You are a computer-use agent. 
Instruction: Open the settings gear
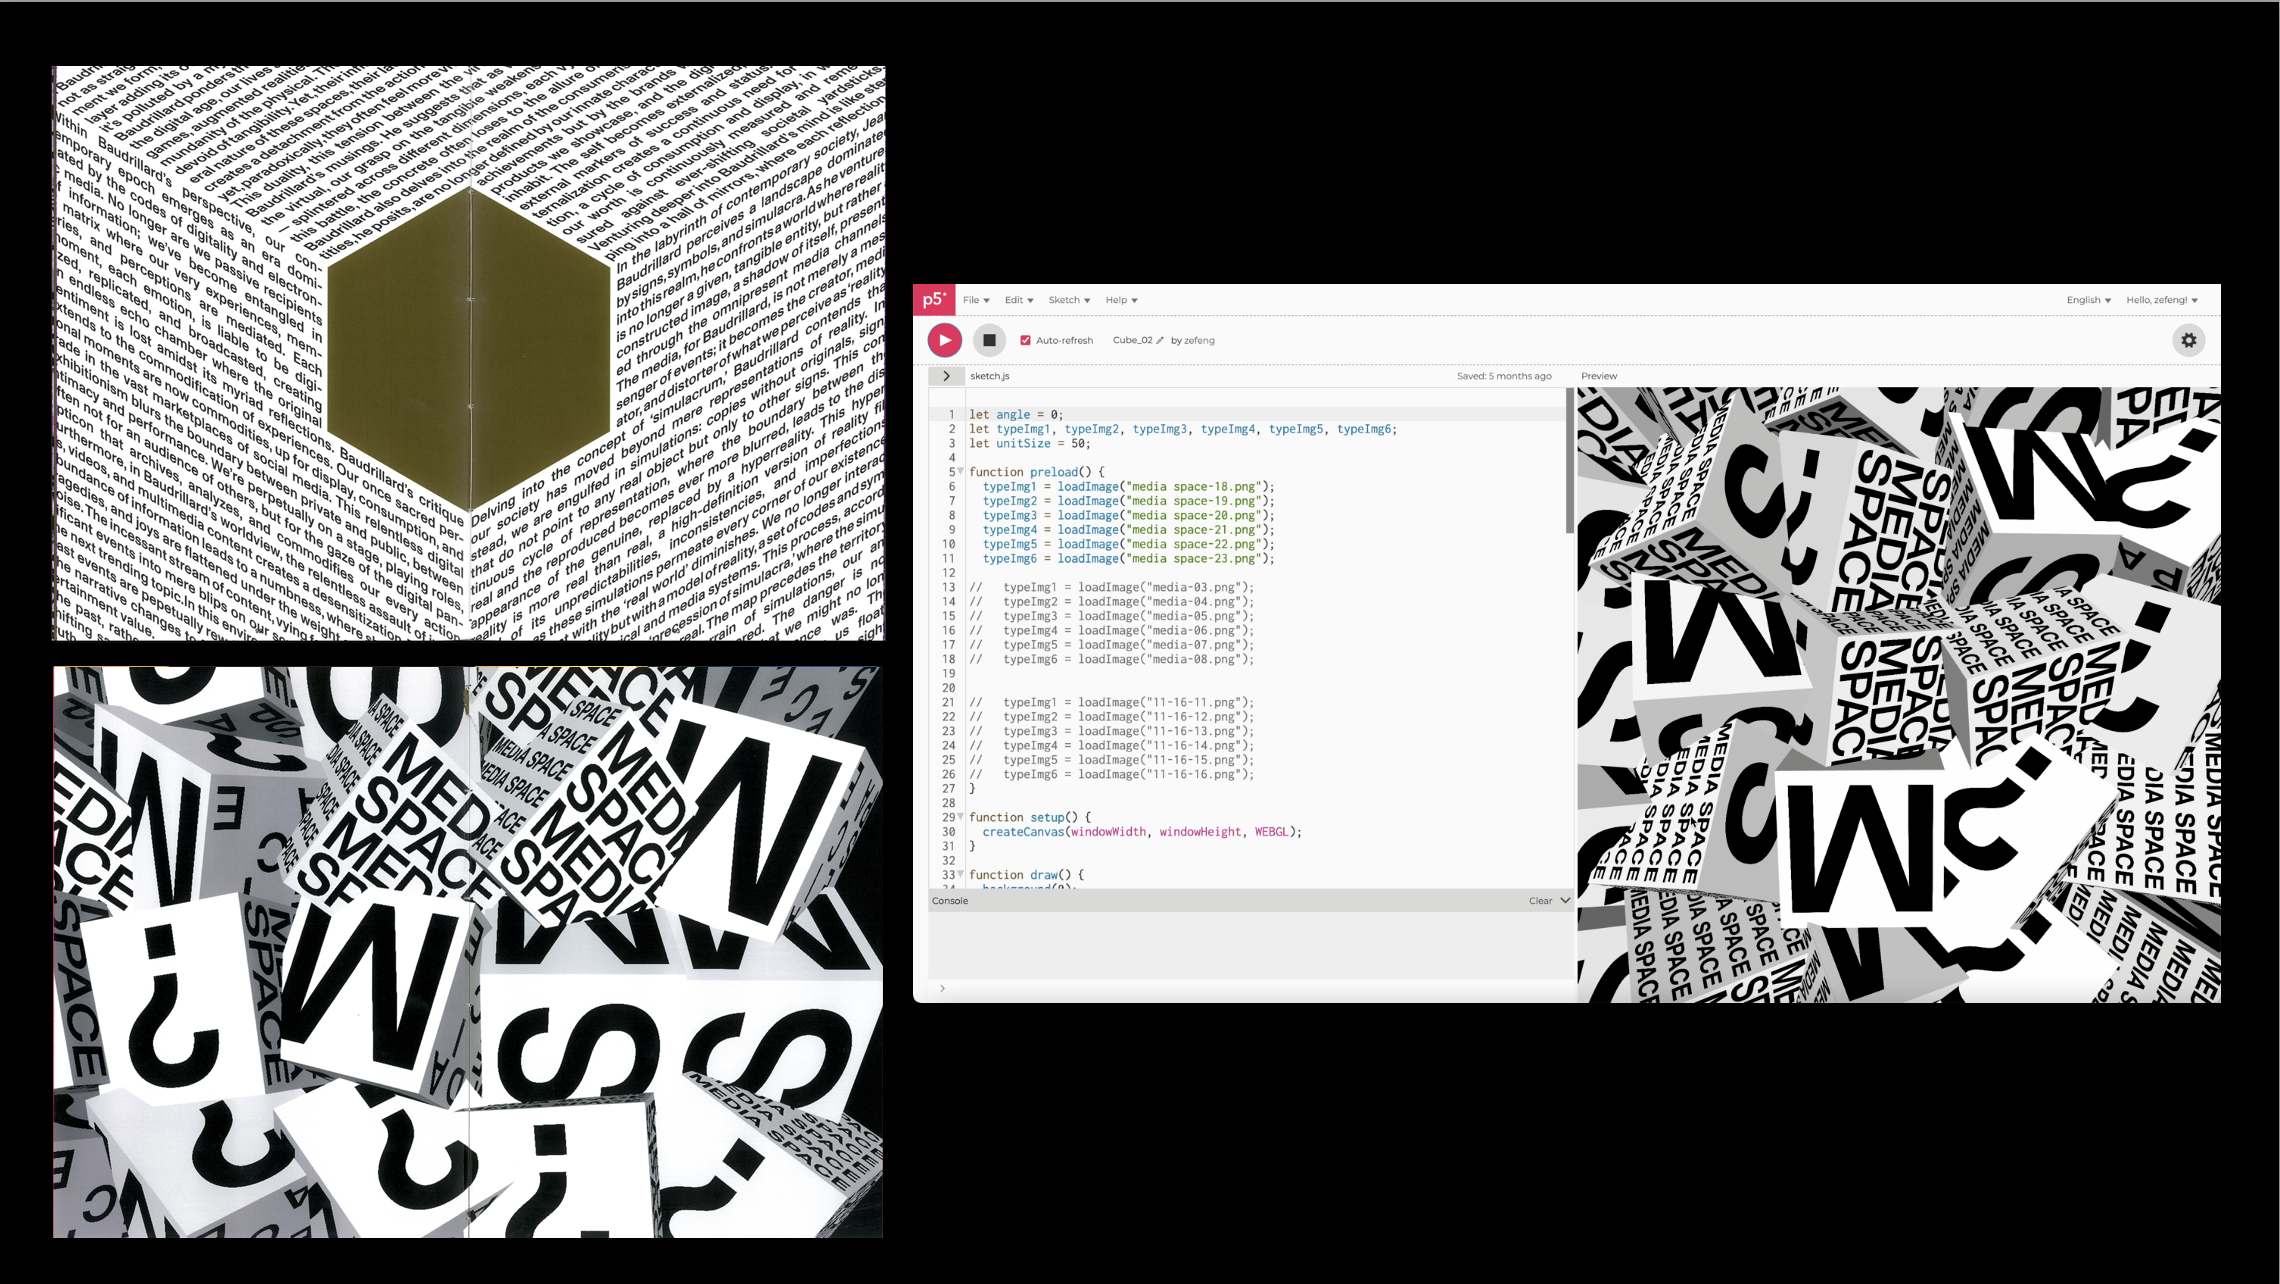(x=2188, y=340)
